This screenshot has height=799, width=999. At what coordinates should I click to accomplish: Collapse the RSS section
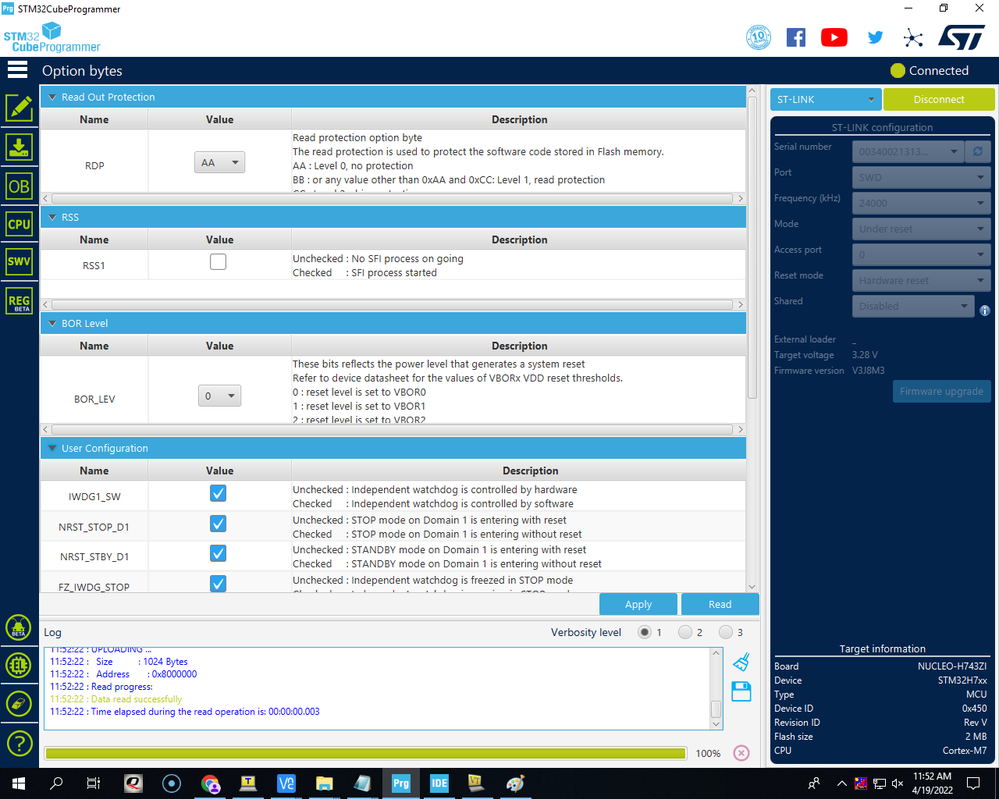(x=52, y=217)
